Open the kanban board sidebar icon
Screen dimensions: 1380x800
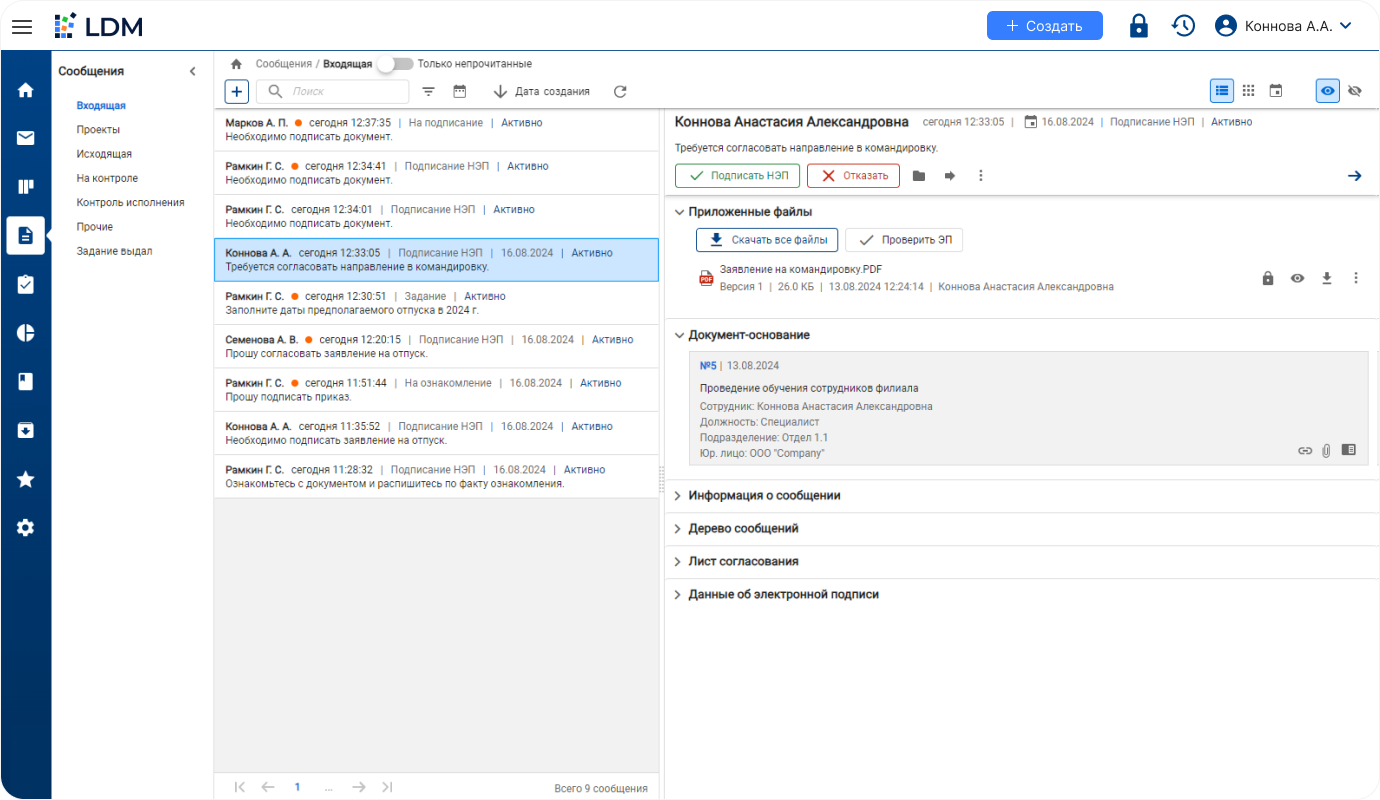point(26,187)
